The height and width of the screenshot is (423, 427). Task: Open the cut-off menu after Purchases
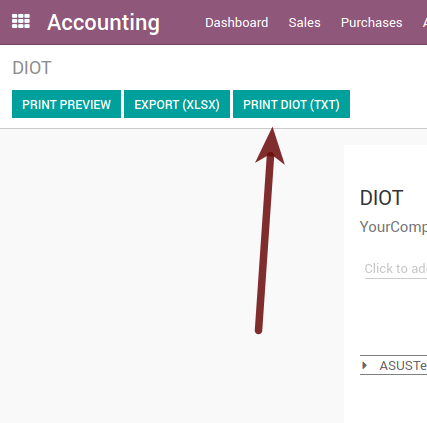[425, 23]
